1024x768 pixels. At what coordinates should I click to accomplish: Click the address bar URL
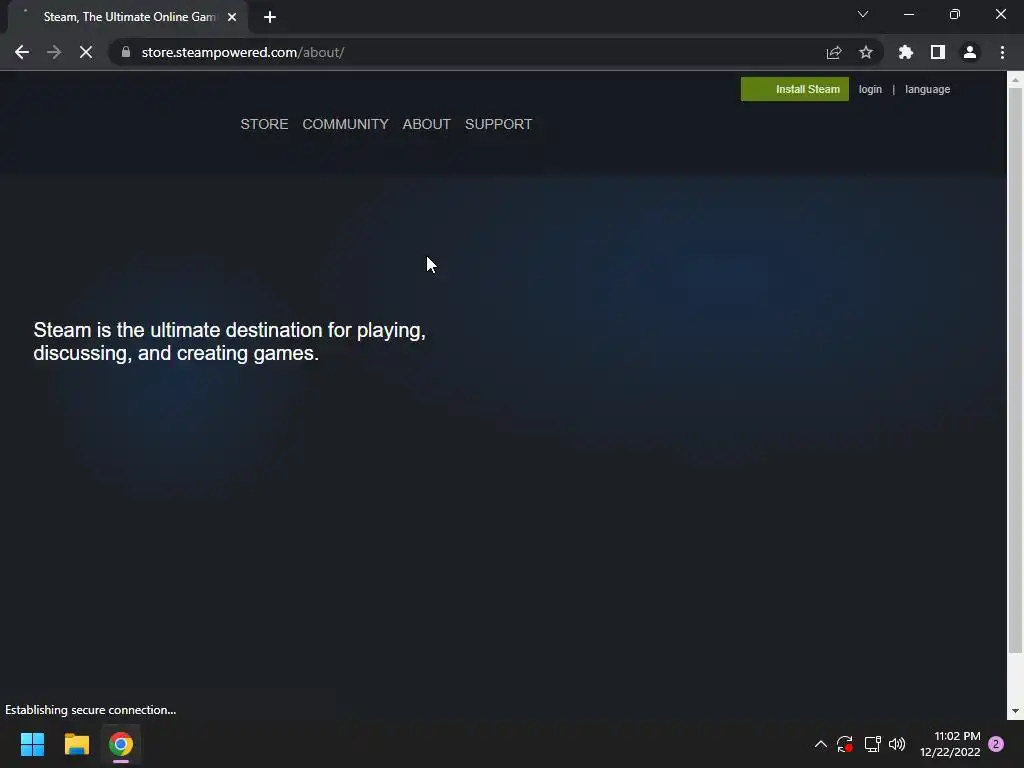point(243,52)
